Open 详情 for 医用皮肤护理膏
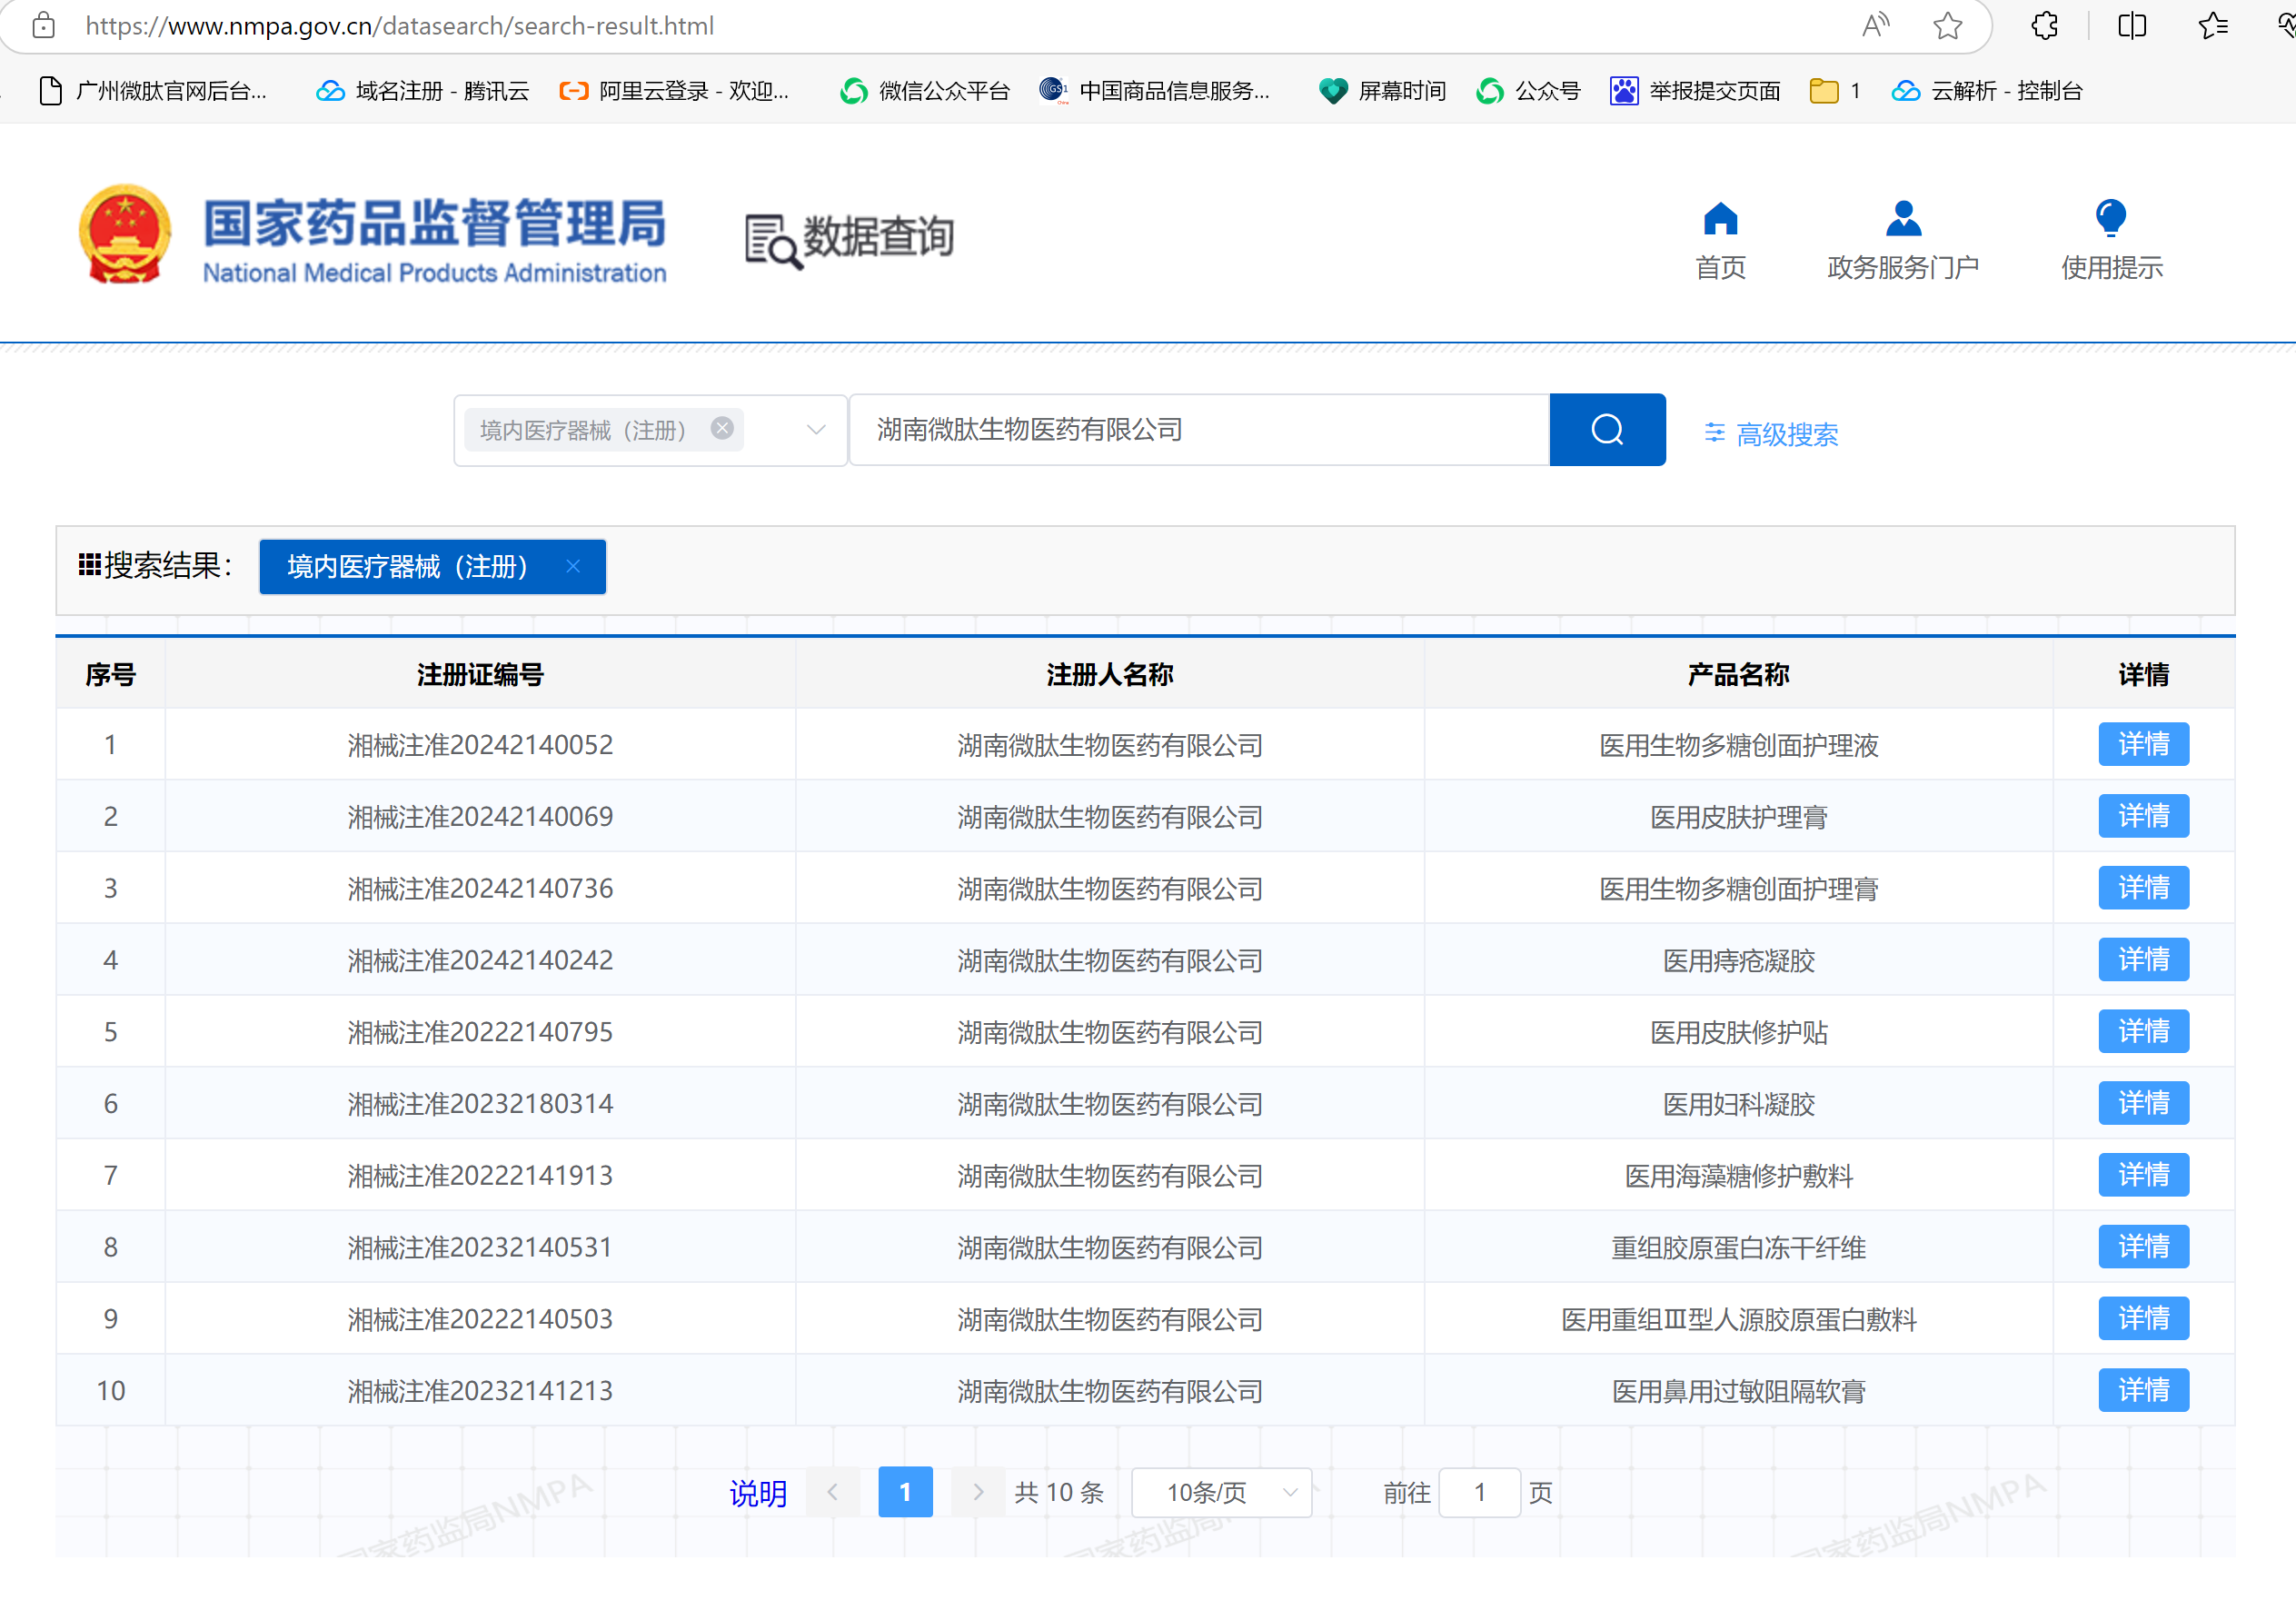 (x=2143, y=816)
